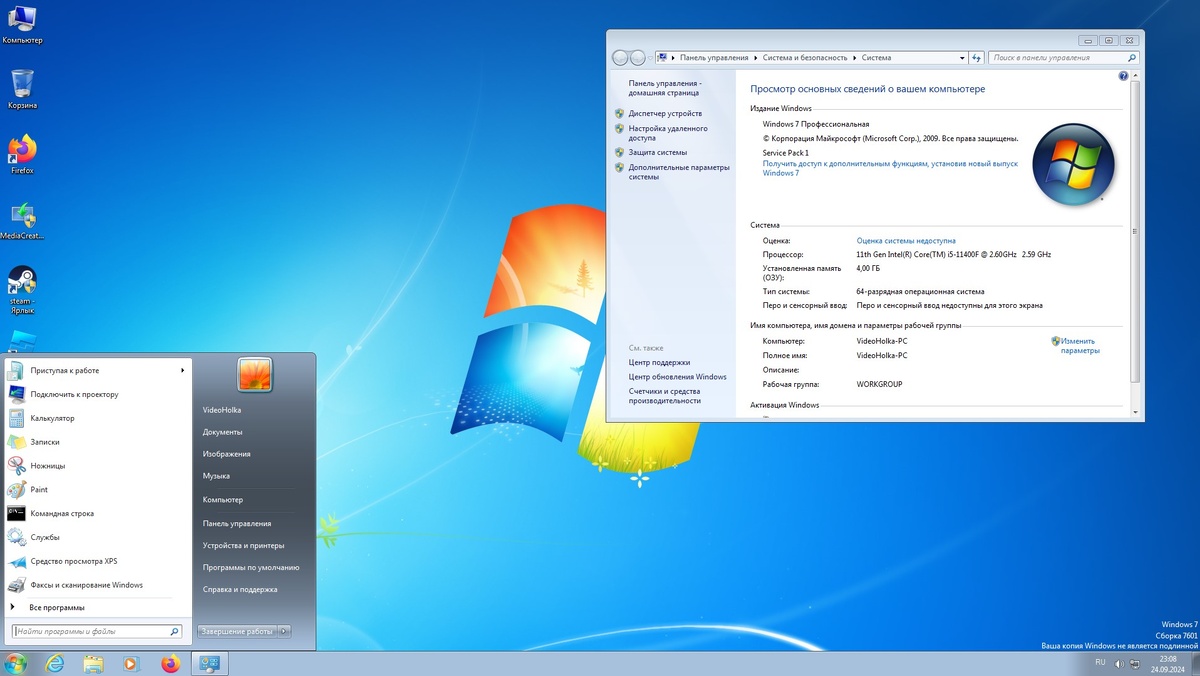
Task: Open Средство просмотра XPS
Action: (98, 561)
